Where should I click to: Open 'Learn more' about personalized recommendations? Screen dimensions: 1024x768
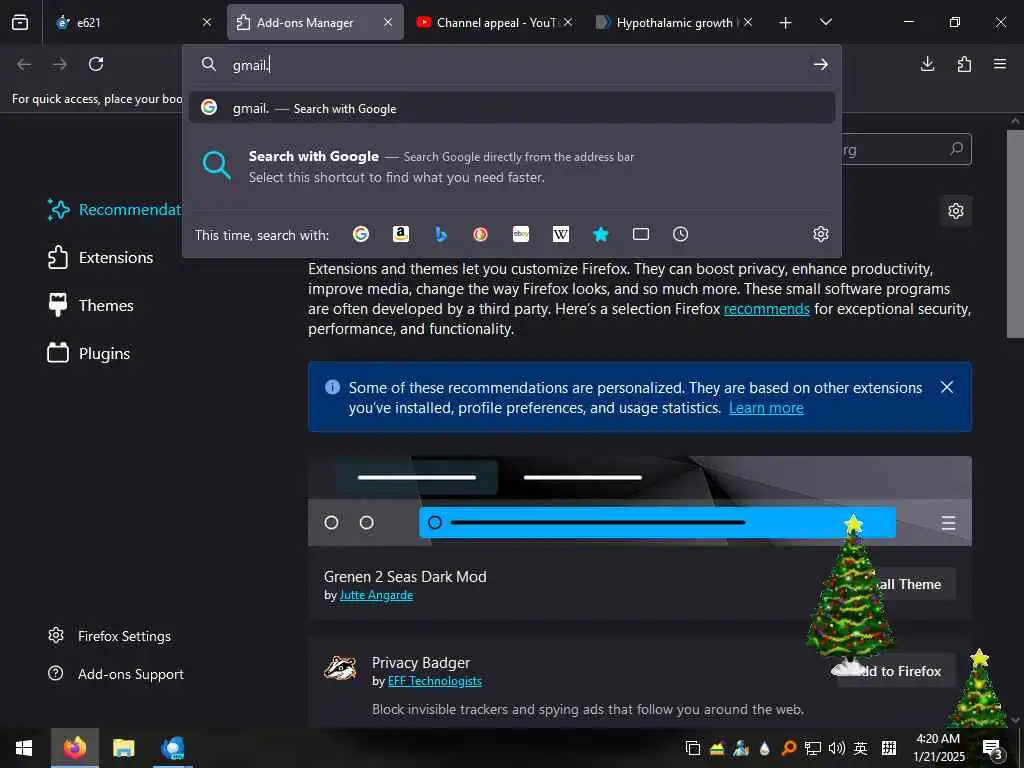766,408
